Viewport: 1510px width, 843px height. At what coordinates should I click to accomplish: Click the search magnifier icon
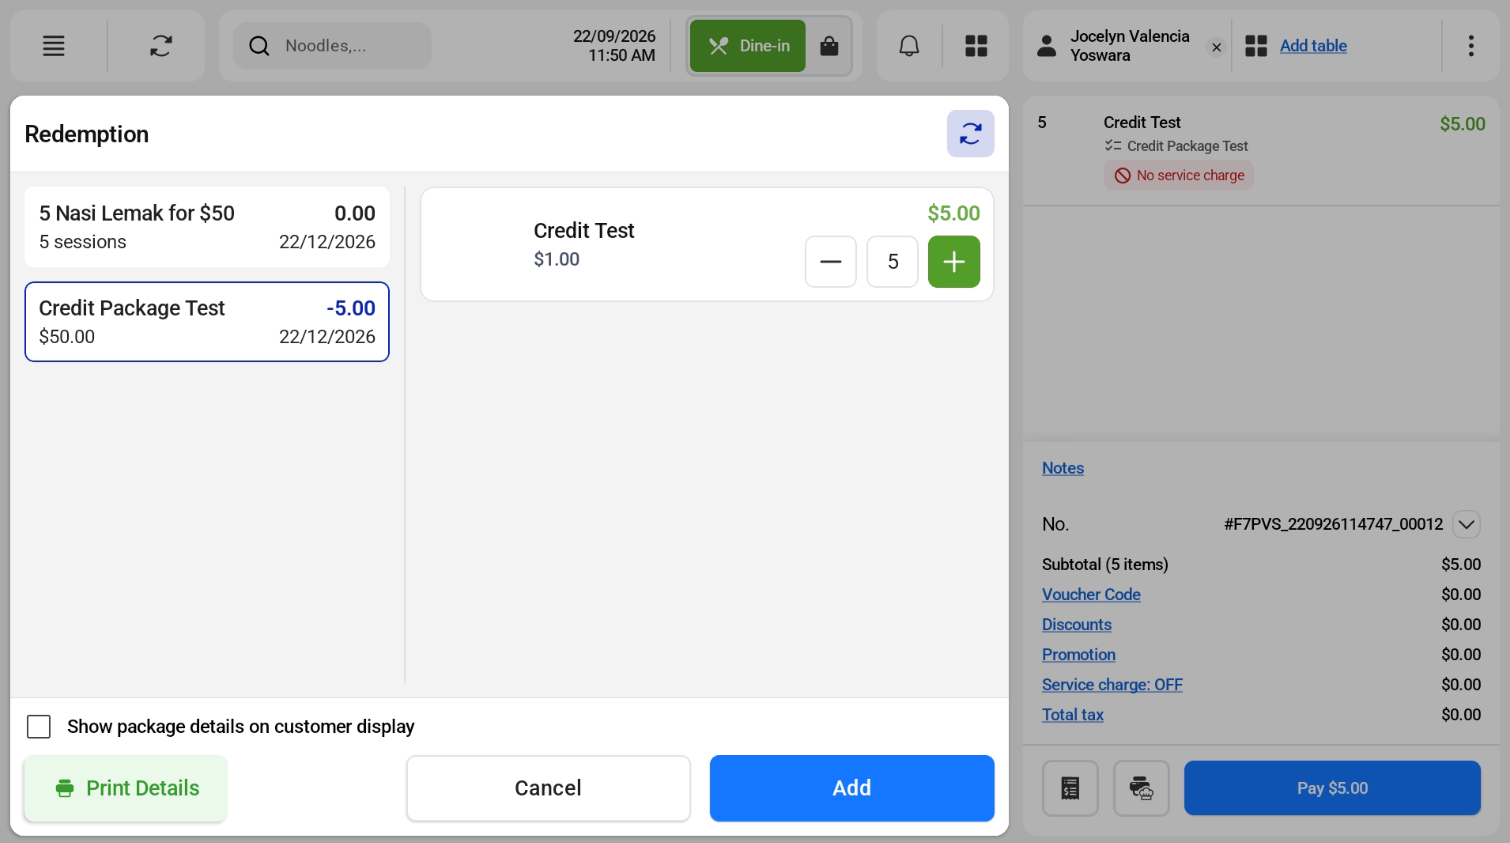pos(259,46)
